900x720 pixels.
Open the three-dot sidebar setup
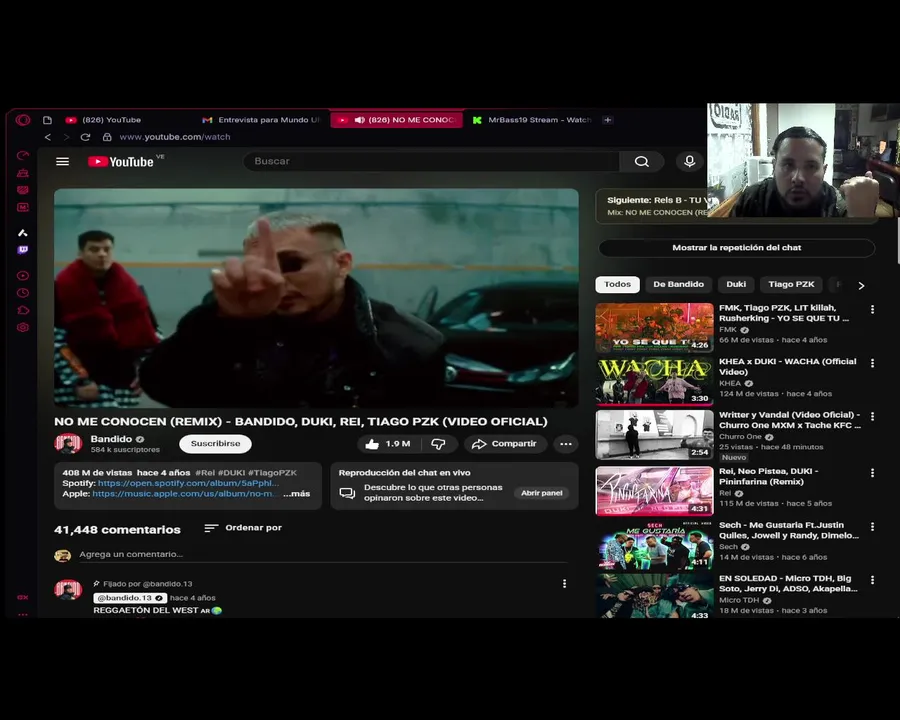pyautogui.click(x=23, y=614)
